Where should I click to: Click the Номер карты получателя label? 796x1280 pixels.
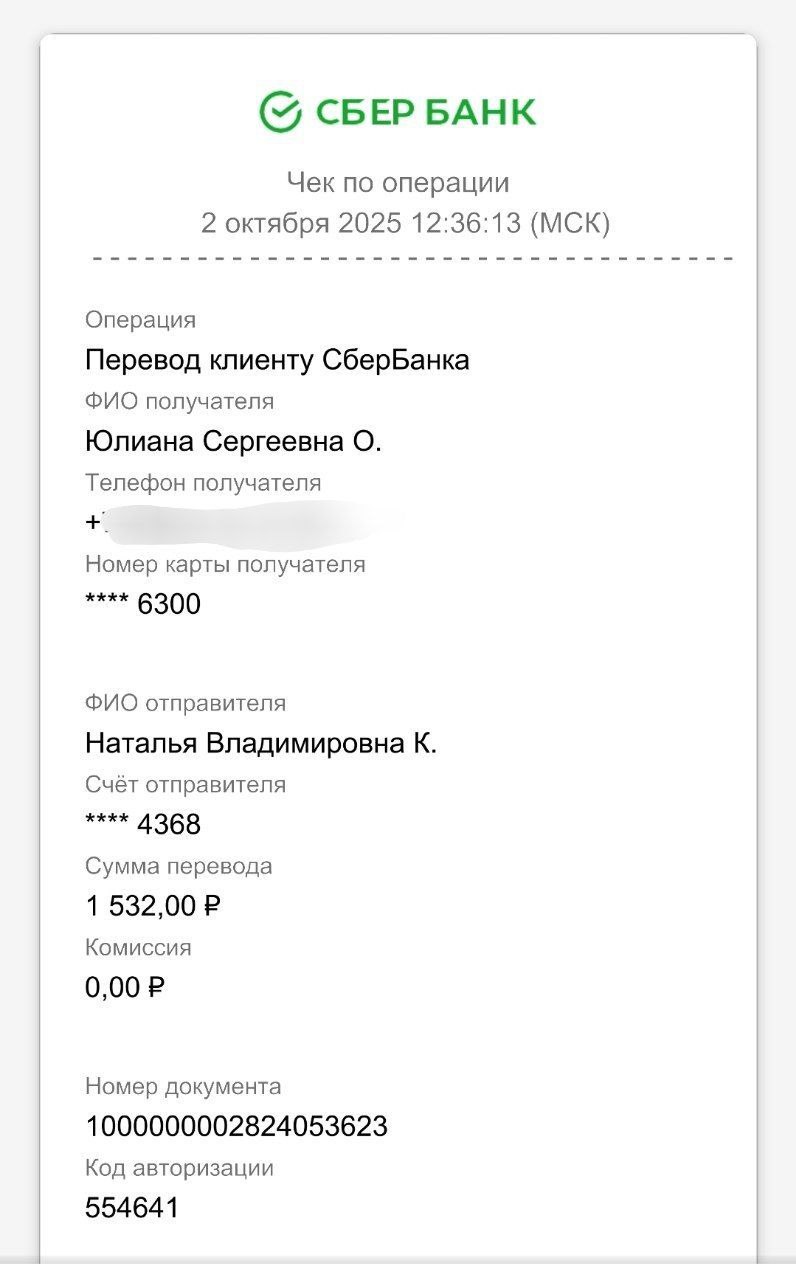pos(225,564)
